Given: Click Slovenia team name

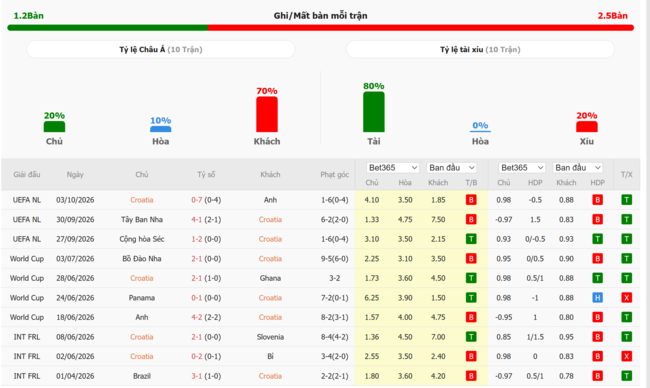Looking at the screenshot, I should [x=270, y=337].
